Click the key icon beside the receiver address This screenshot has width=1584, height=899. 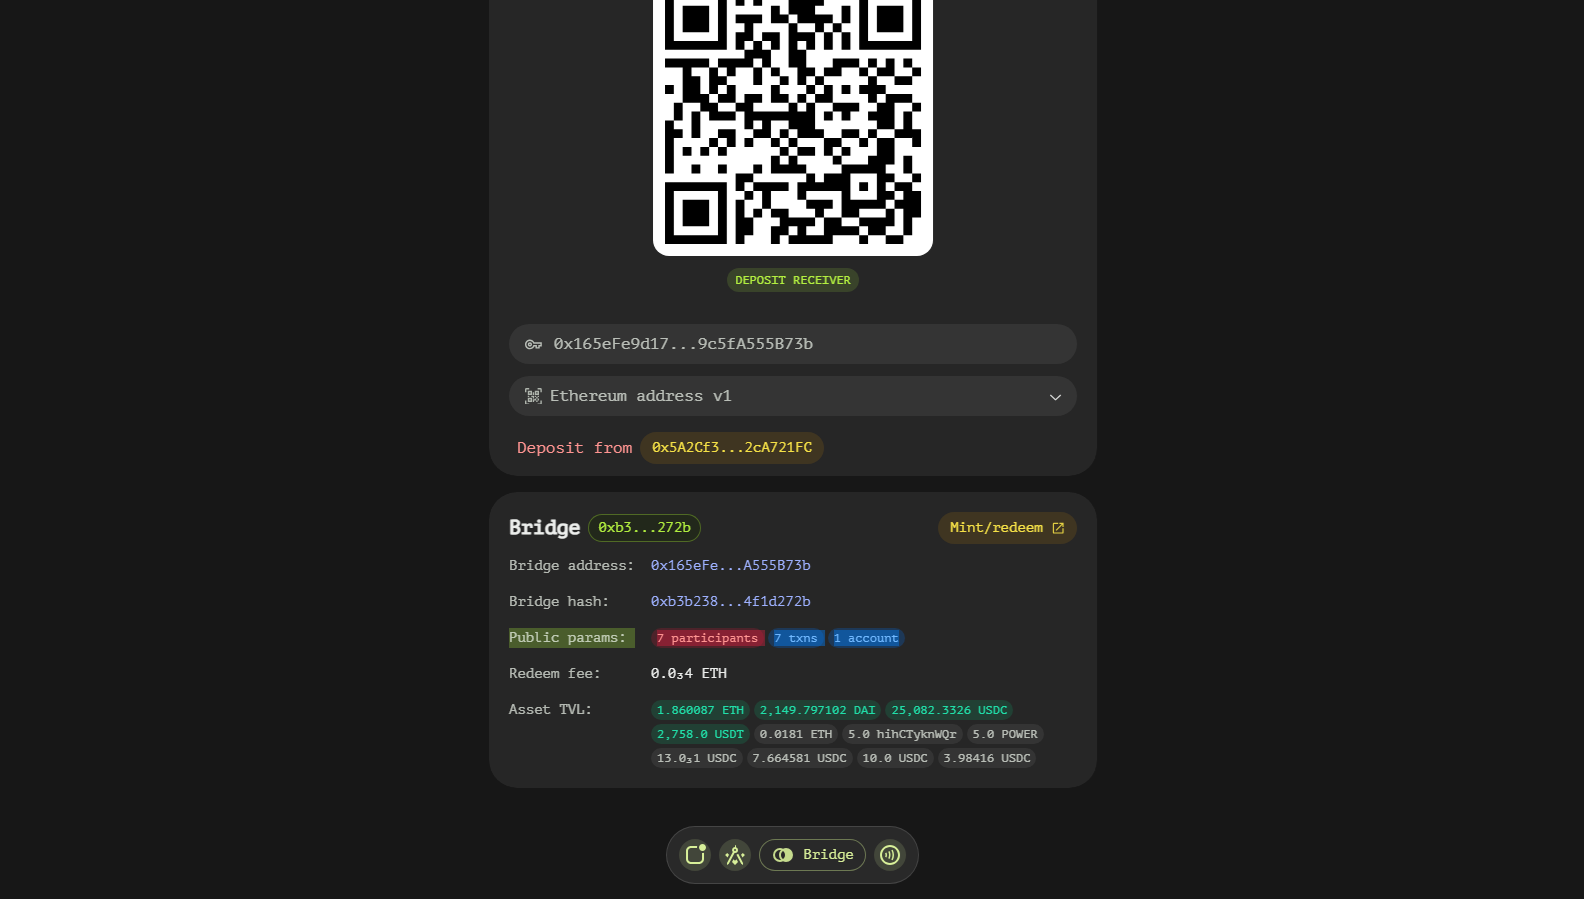point(534,344)
